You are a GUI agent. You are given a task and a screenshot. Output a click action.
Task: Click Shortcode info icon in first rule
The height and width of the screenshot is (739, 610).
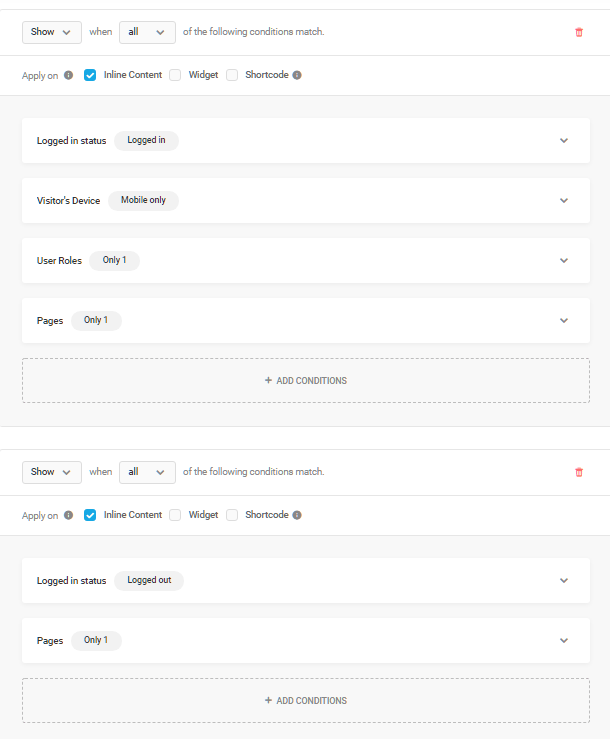[297, 75]
